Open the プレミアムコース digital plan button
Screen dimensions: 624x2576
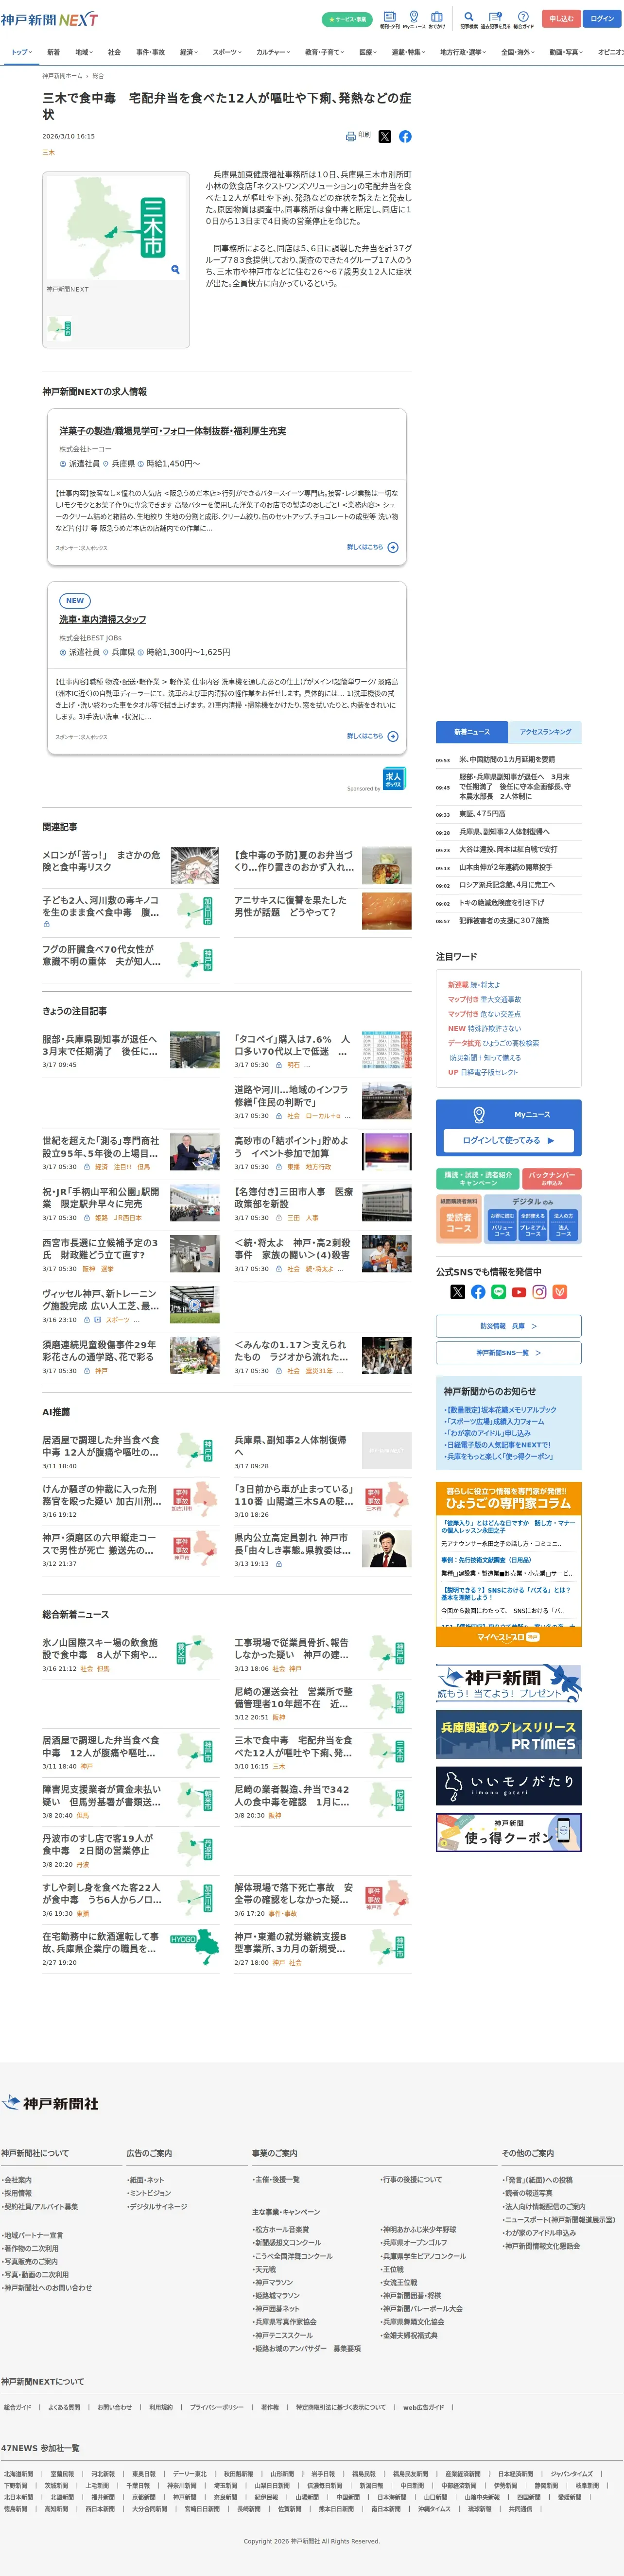pyautogui.click(x=533, y=1225)
